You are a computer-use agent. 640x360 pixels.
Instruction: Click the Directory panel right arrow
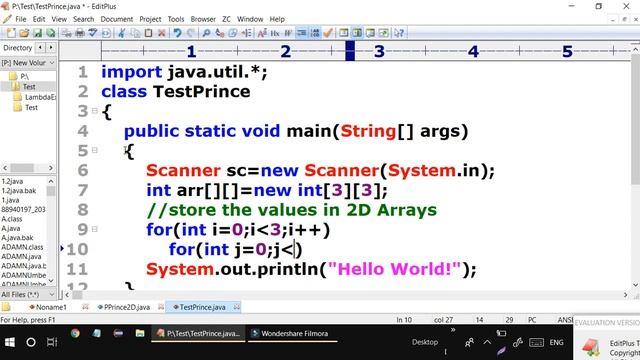51,48
